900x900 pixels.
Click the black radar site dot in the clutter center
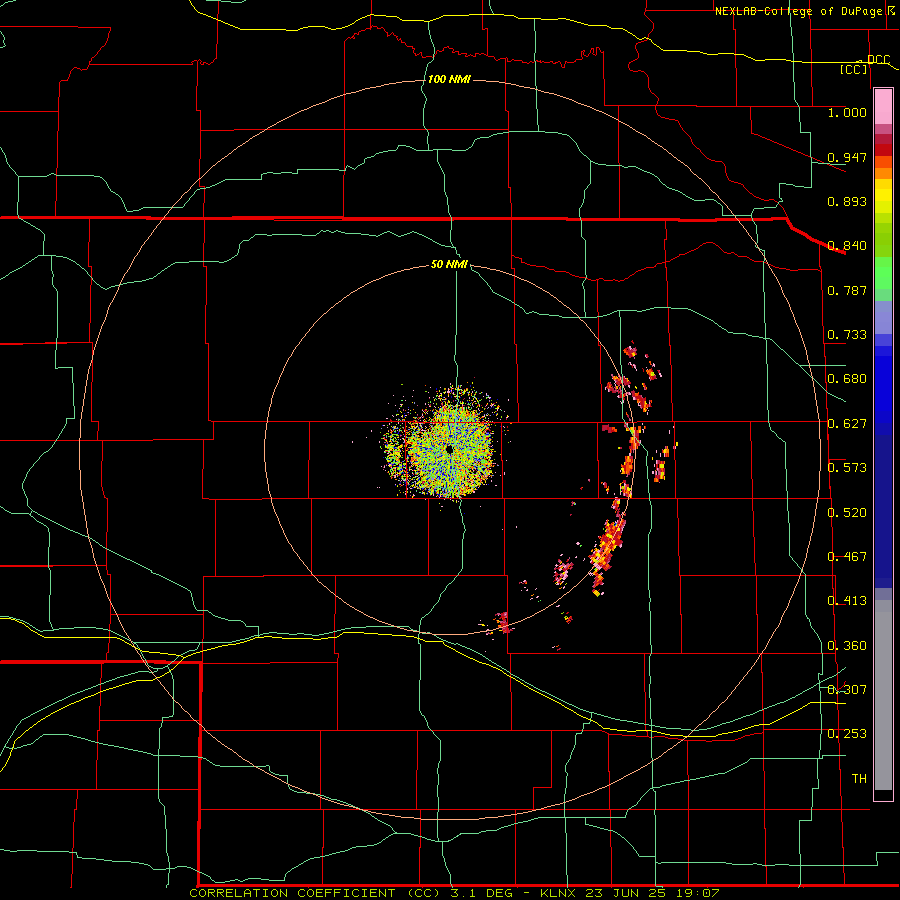click(x=449, y=449)
